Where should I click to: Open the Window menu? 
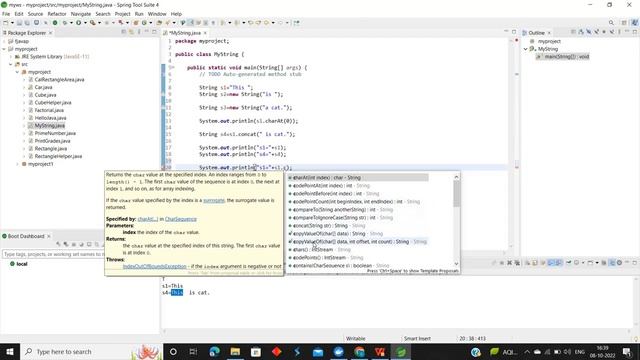157,14
